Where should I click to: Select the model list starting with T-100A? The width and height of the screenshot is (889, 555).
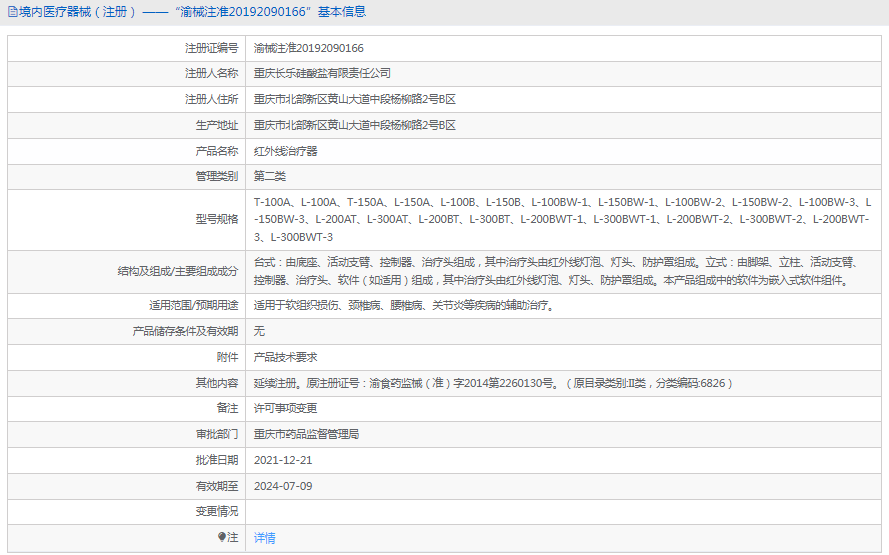(x=562, y=219)
